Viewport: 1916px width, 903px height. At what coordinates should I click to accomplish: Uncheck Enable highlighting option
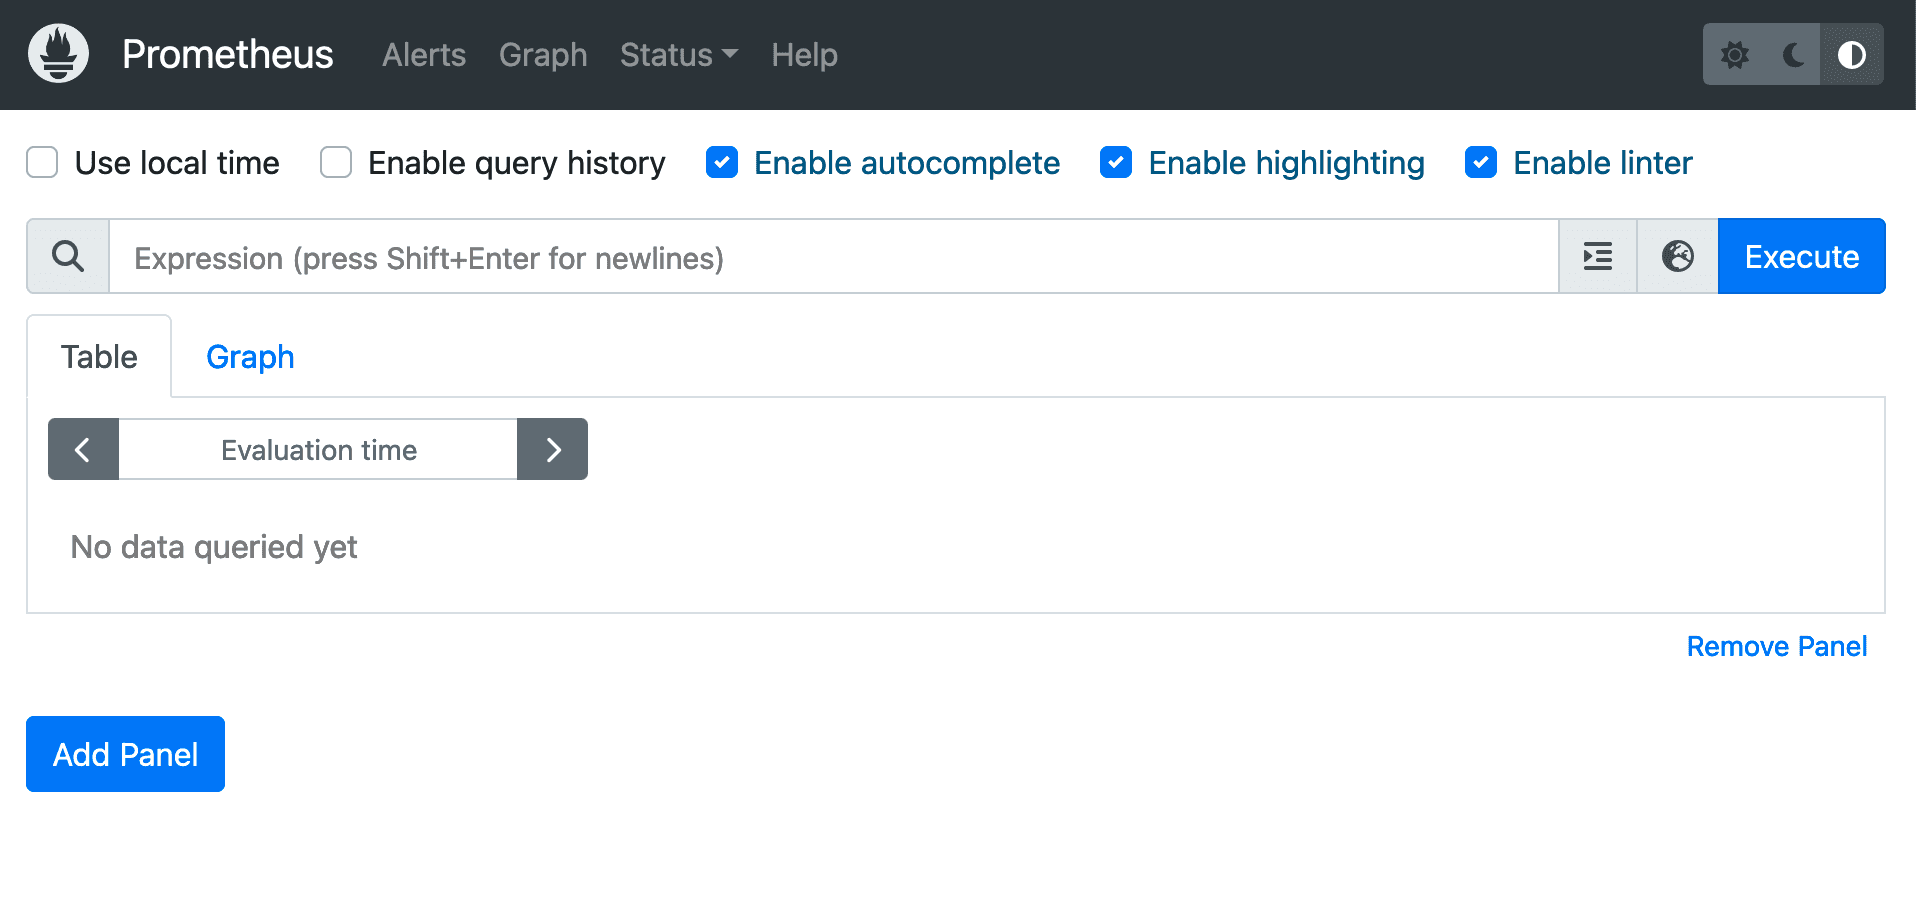tap(1116, 163)
